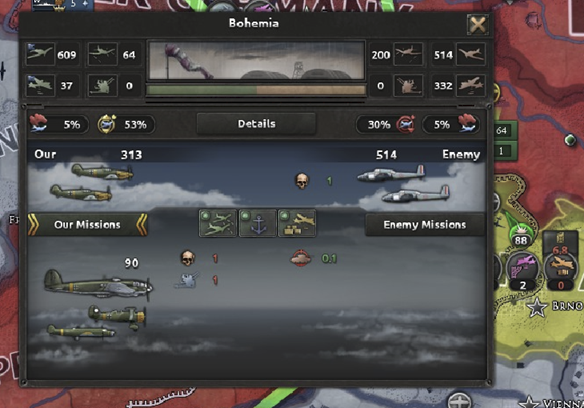Toggle the air superiority mission filter

218,223
